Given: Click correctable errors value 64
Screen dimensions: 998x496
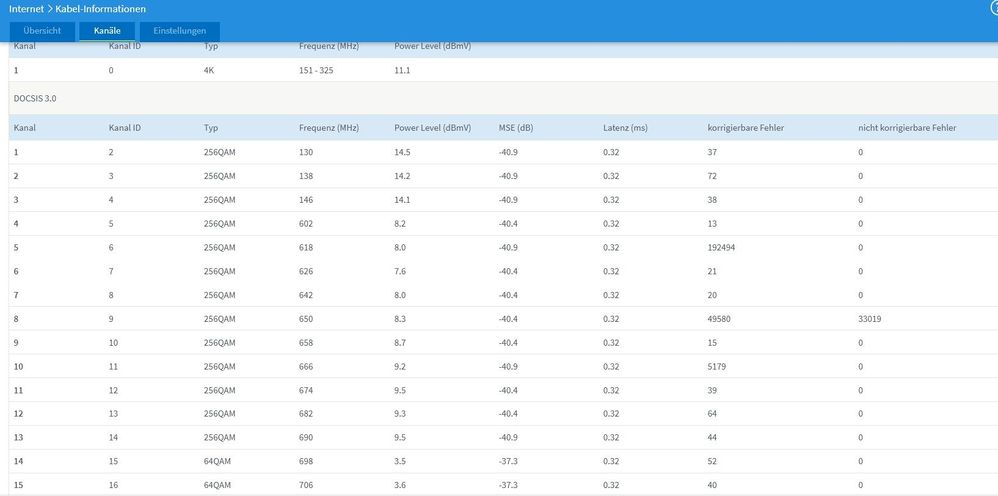Looking at the screenshot, I should tap(712, 414).
